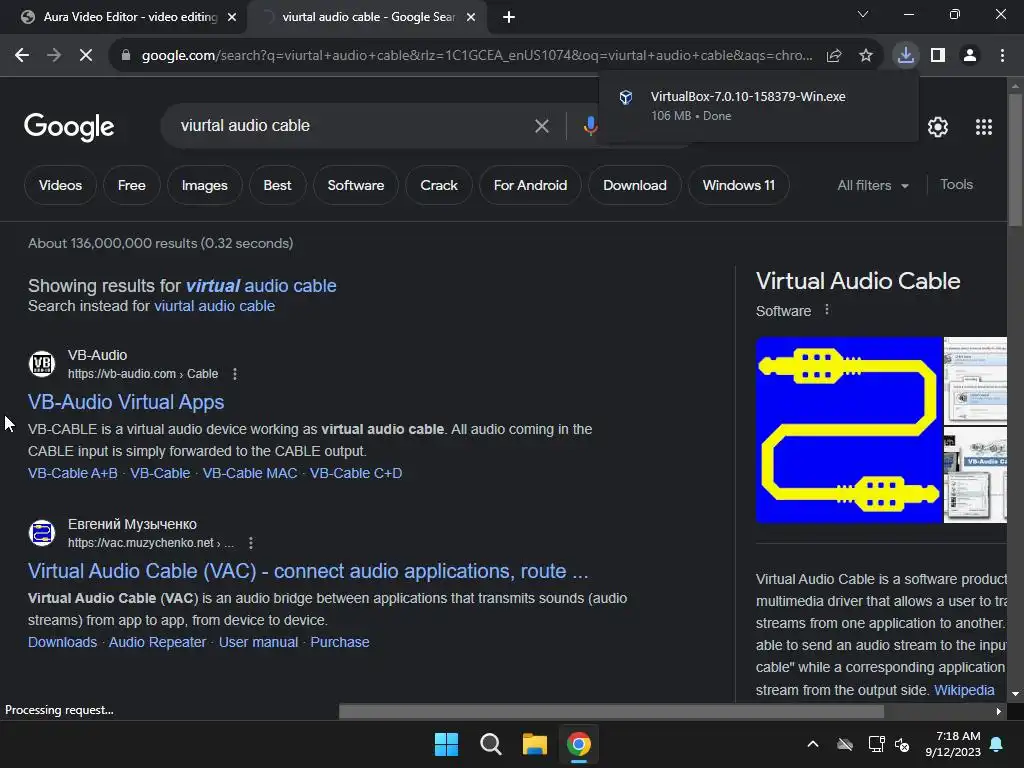Apply the Crack filter chip
Image resolution: width=1024 pixels, height=768 pixels.
pos(439,185)
